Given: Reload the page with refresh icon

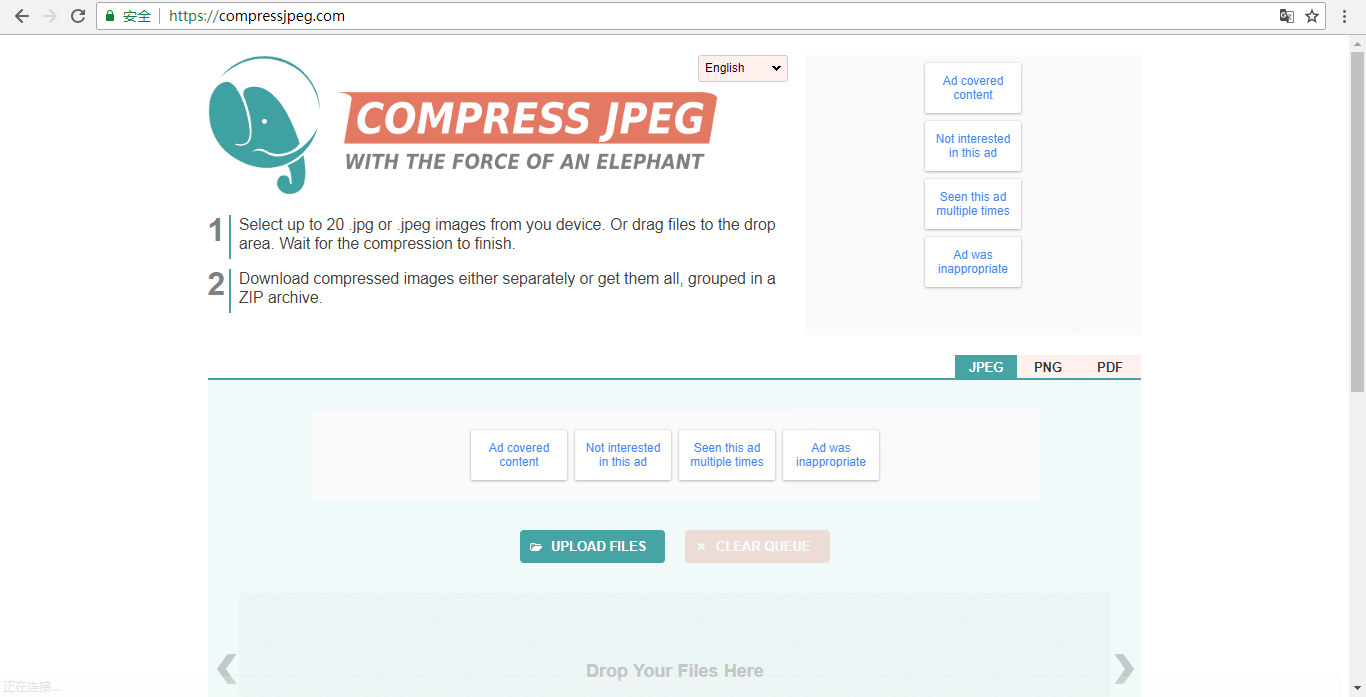Looking at the screenshot, I should [78, 16].
